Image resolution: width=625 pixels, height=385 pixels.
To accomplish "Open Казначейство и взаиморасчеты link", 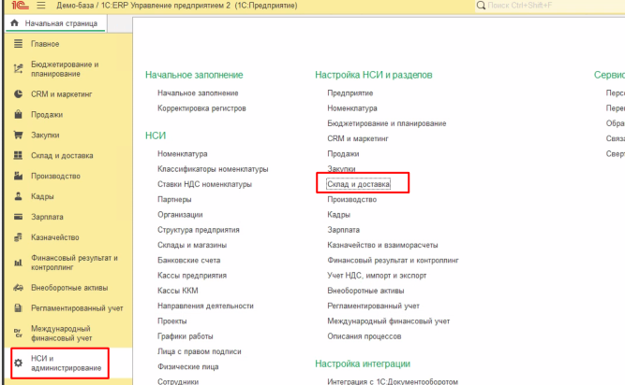I will [x=382, y=245].
